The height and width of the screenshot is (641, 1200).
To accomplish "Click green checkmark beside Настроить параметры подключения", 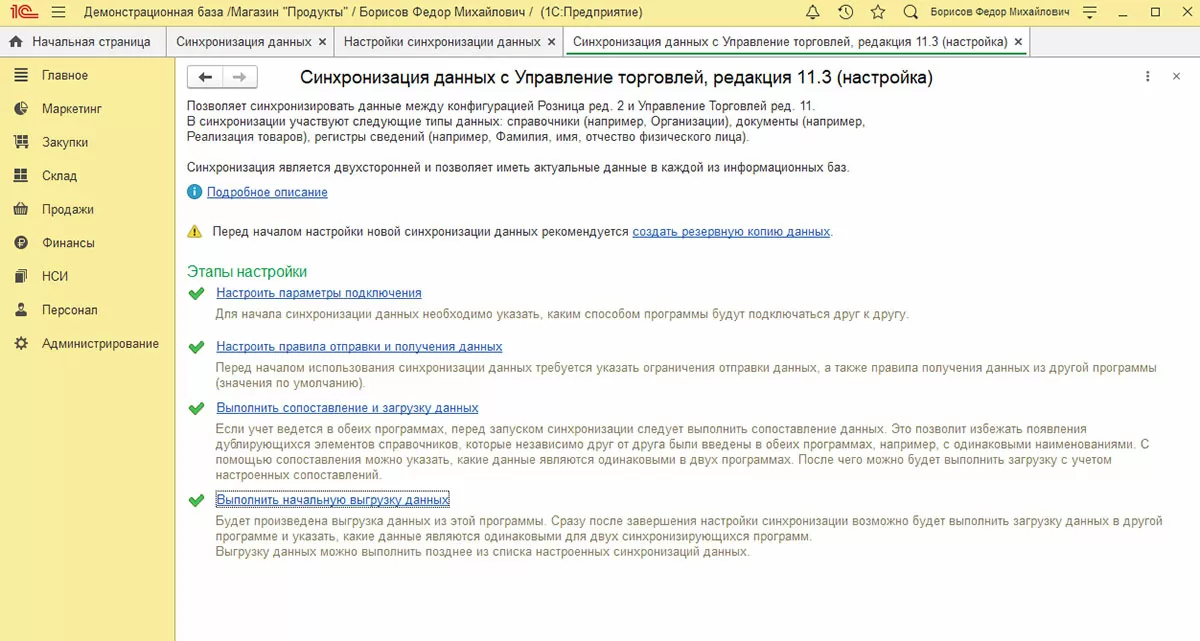I will (195, 293).
